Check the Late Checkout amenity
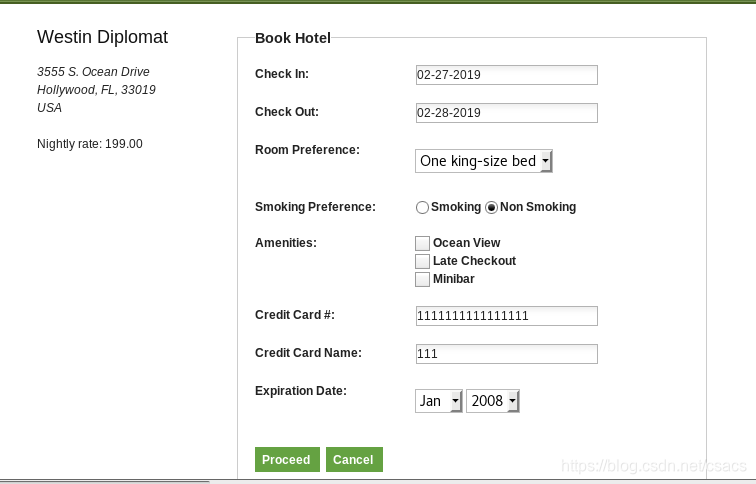Screen dimensions: 756x484 pos(422,261)
